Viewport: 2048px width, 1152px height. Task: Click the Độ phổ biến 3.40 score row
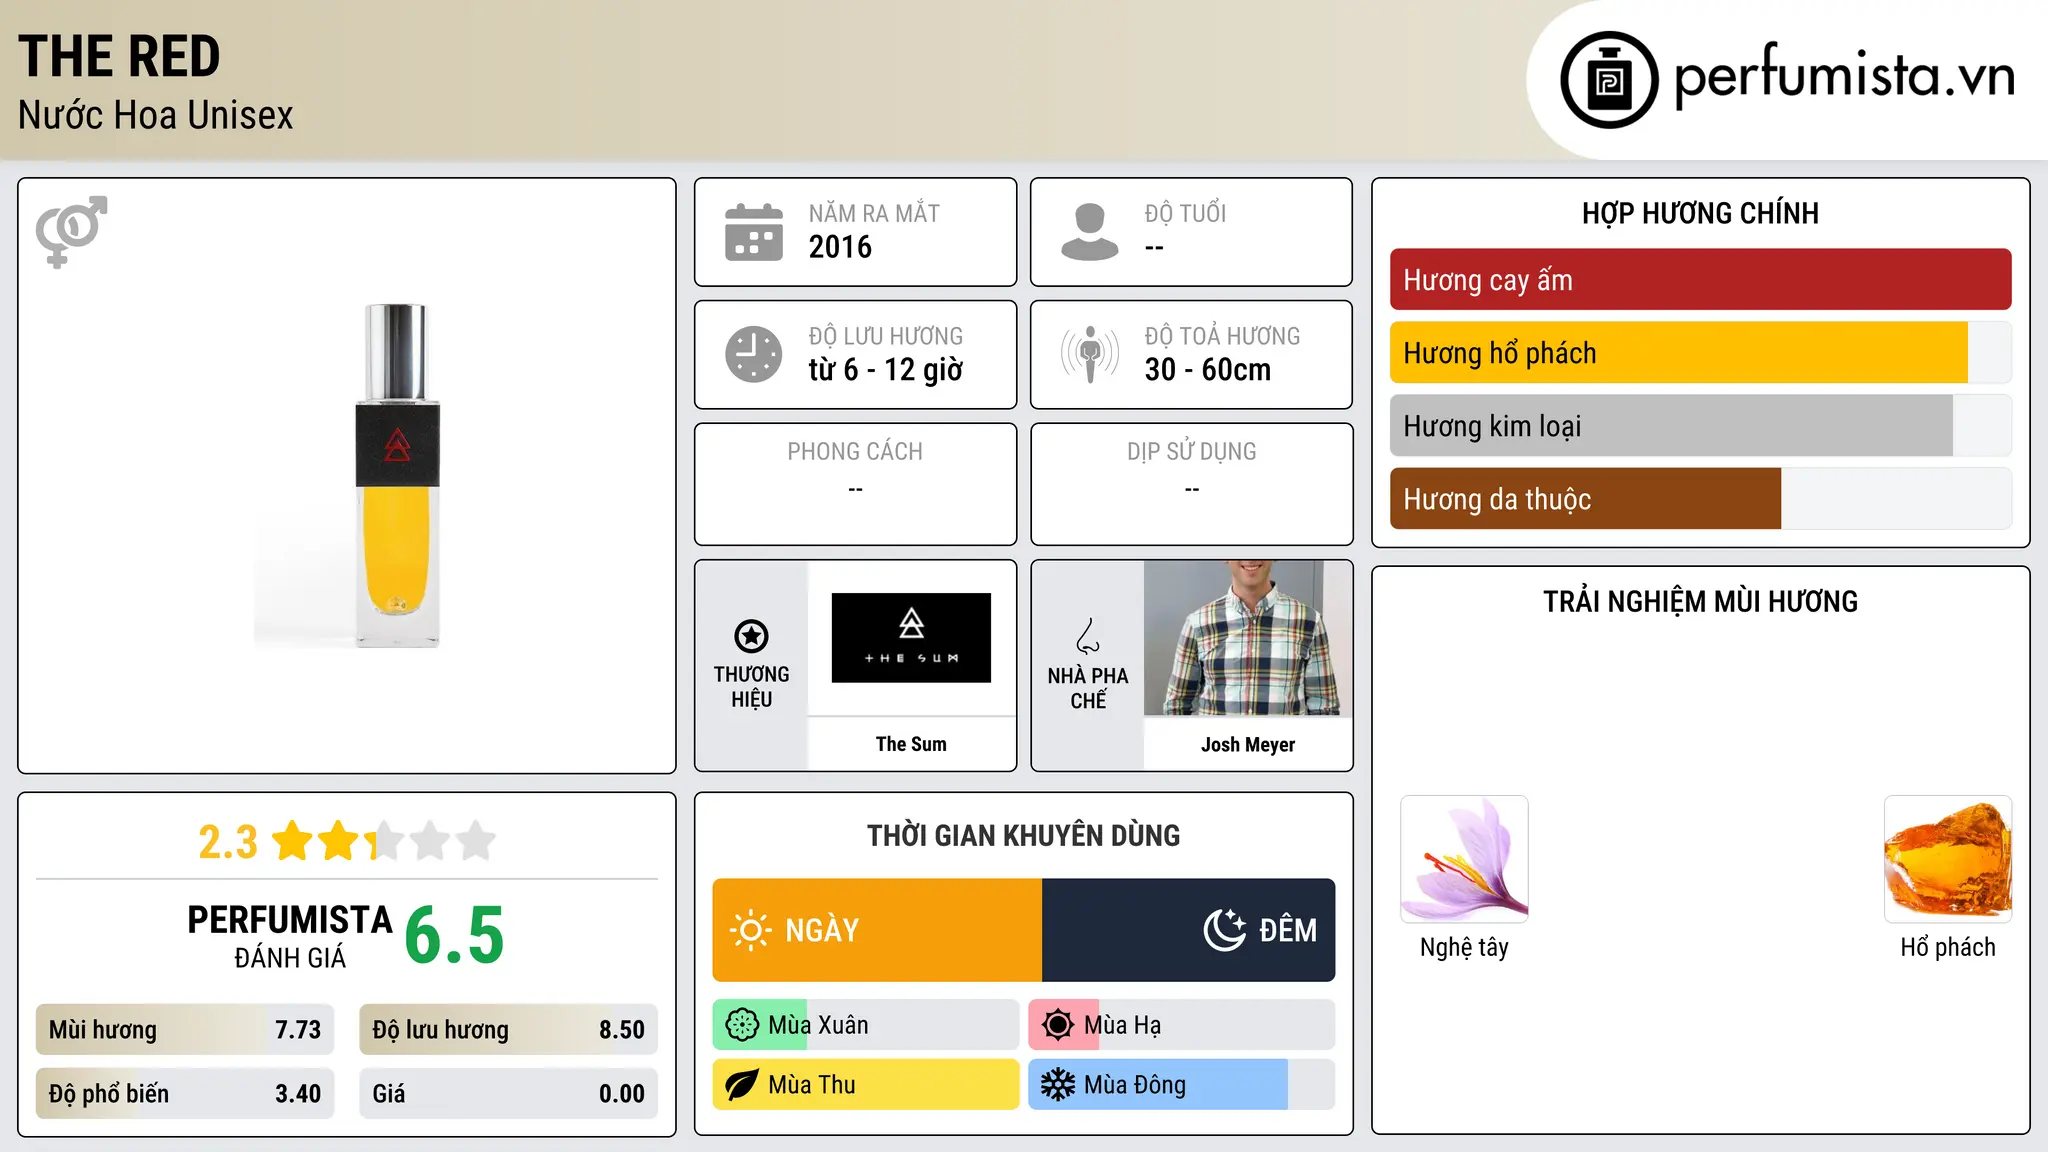click(x=185, y=1094)
